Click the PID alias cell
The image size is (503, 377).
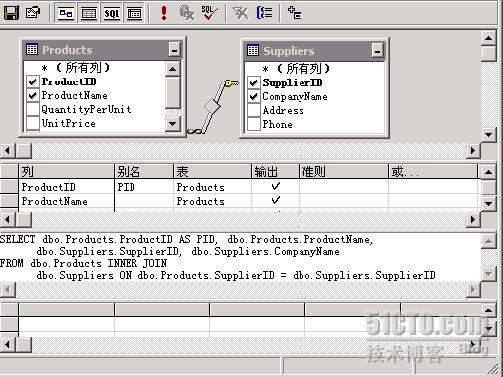pos(144,187)
